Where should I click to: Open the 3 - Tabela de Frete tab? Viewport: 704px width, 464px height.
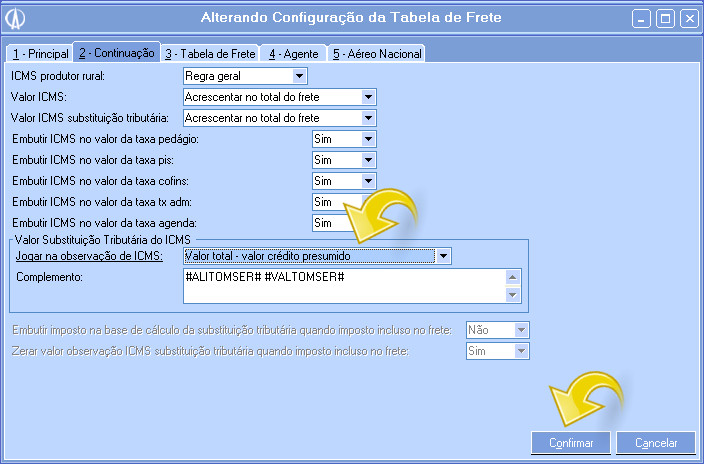(x=210, y=54)
